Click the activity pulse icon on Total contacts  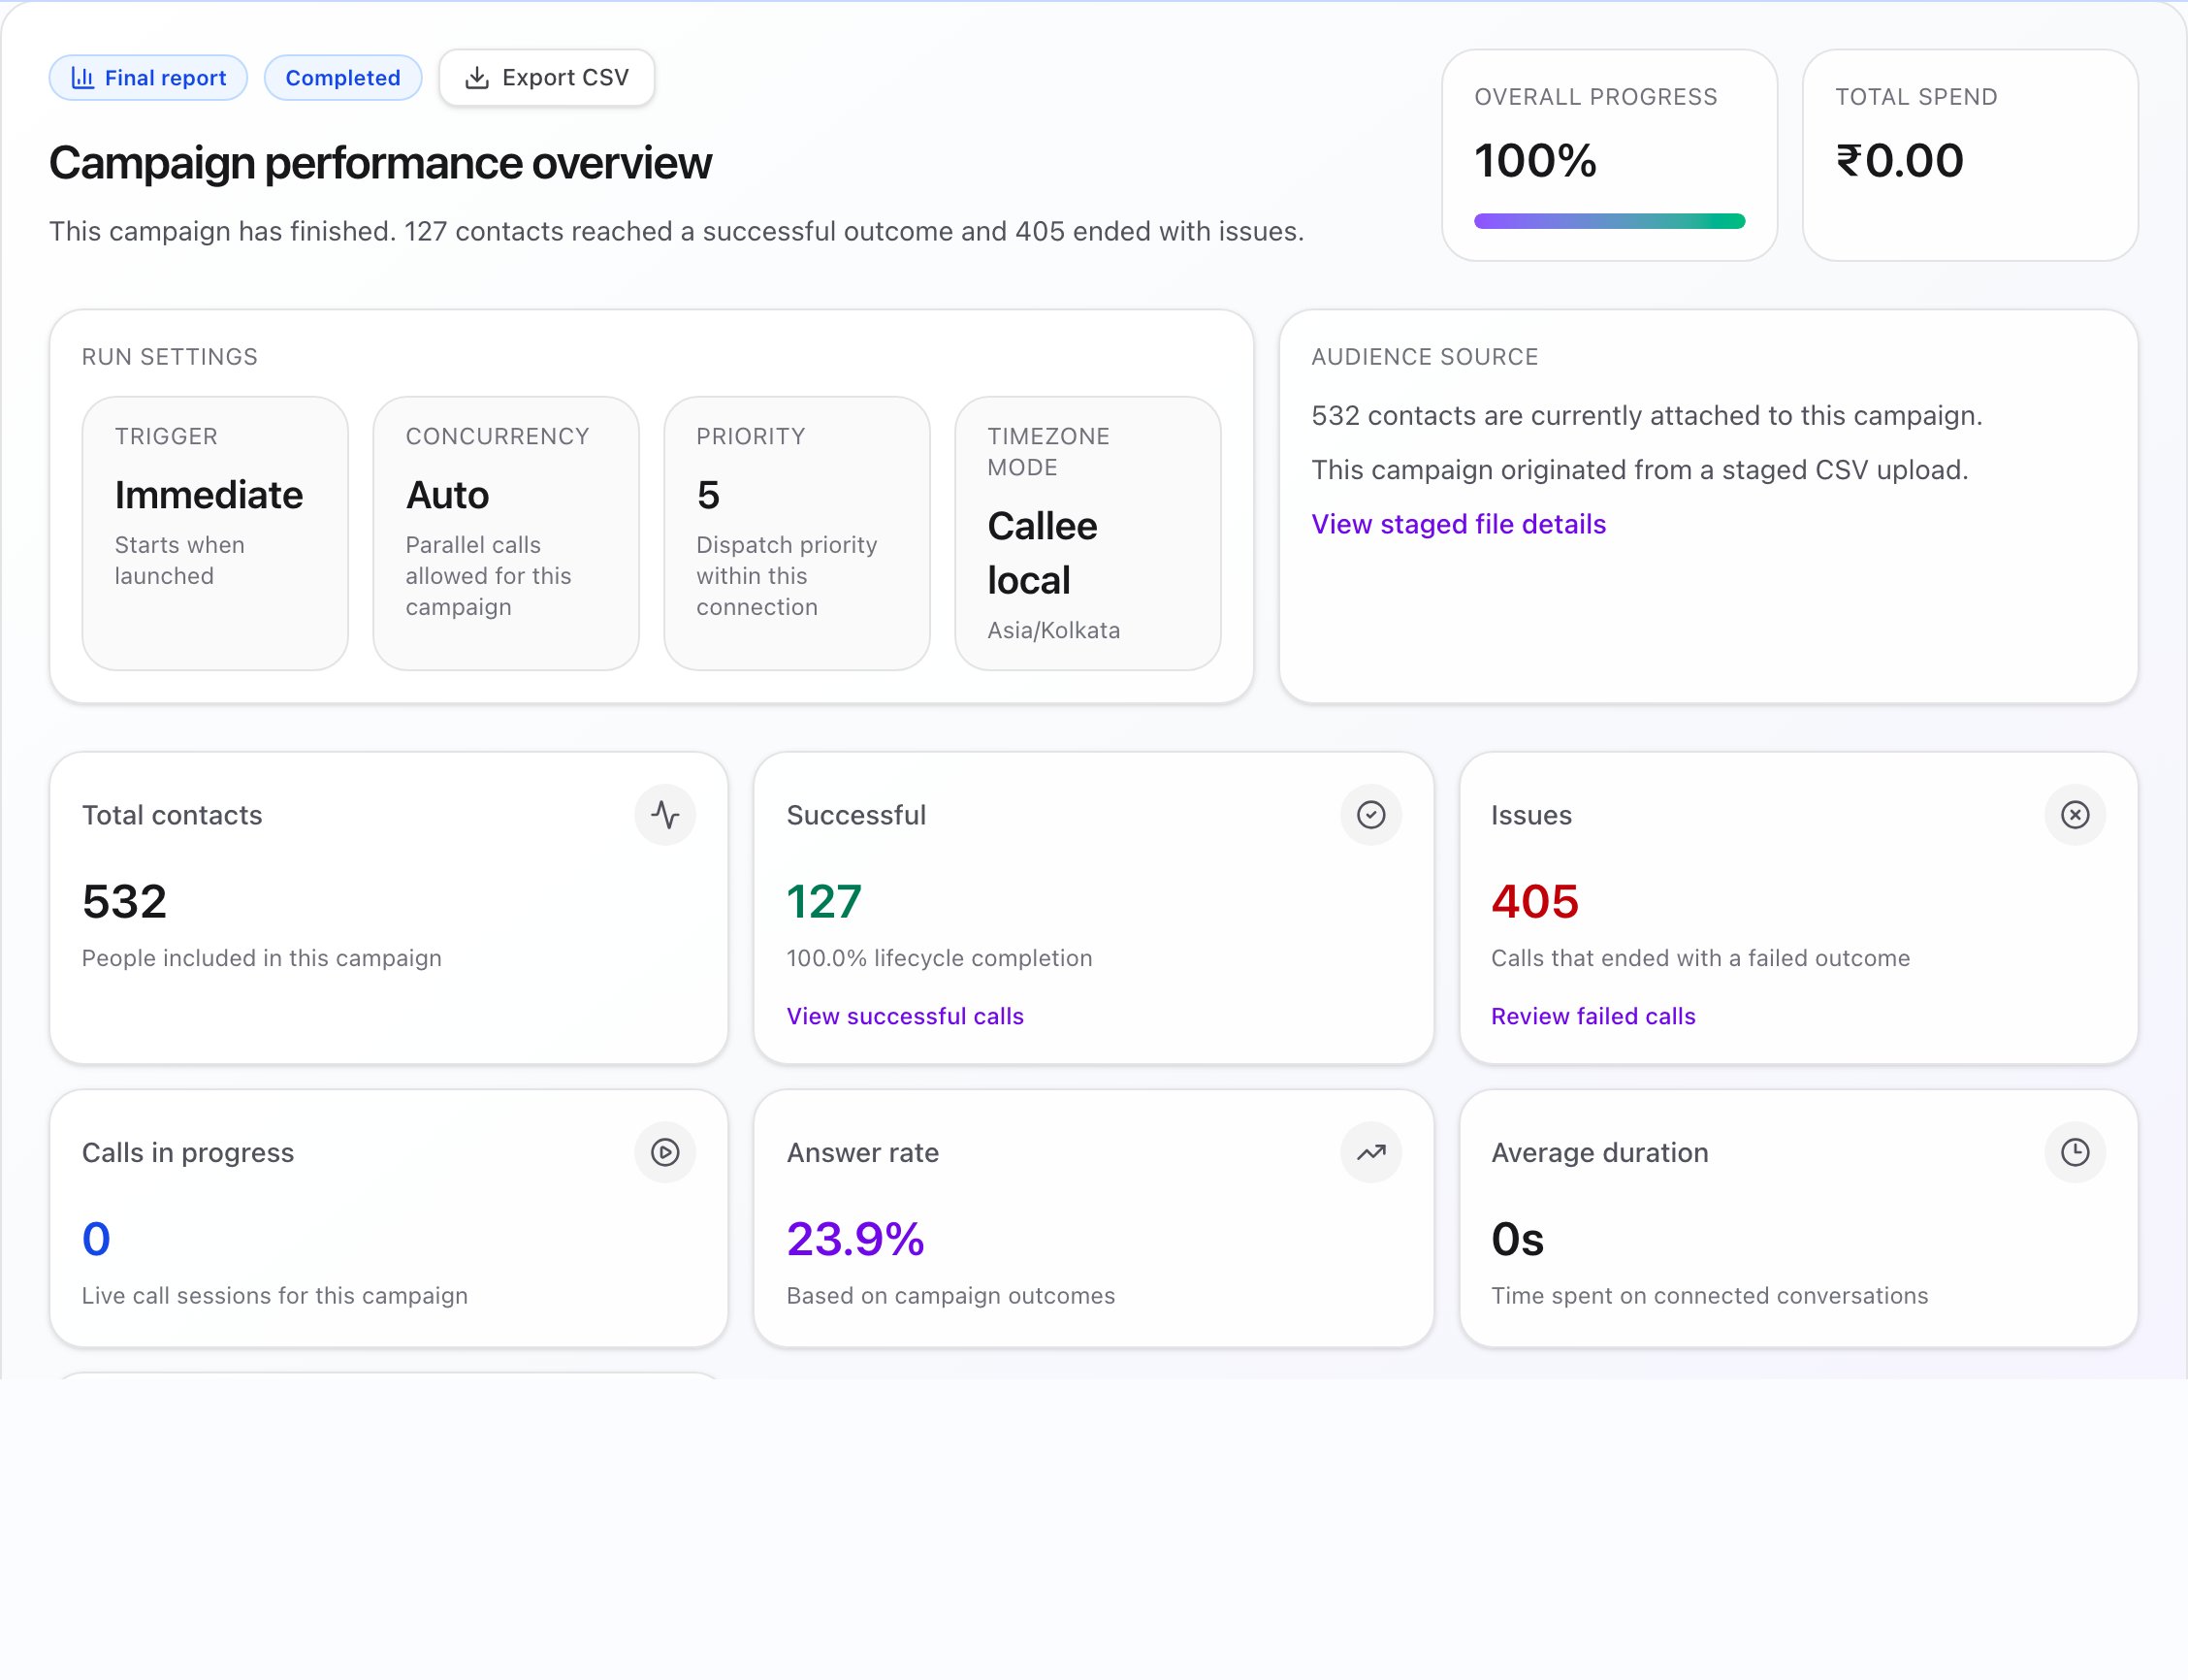point(665,815)
